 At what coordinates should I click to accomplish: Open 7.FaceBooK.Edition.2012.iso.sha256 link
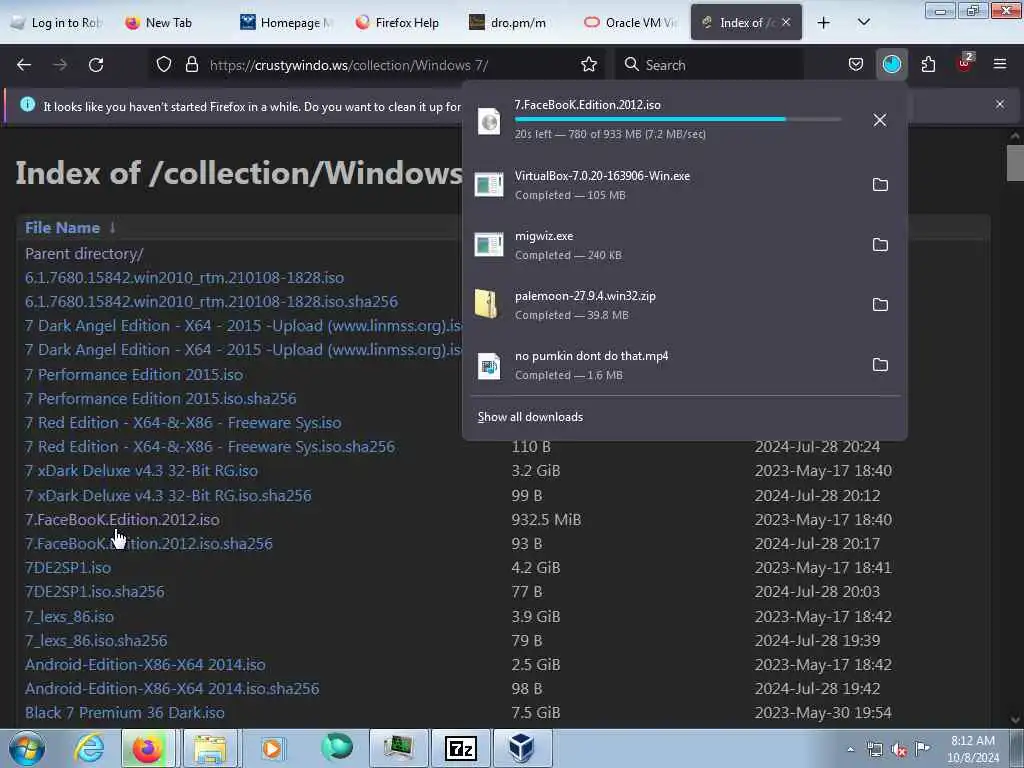(149, 543)
